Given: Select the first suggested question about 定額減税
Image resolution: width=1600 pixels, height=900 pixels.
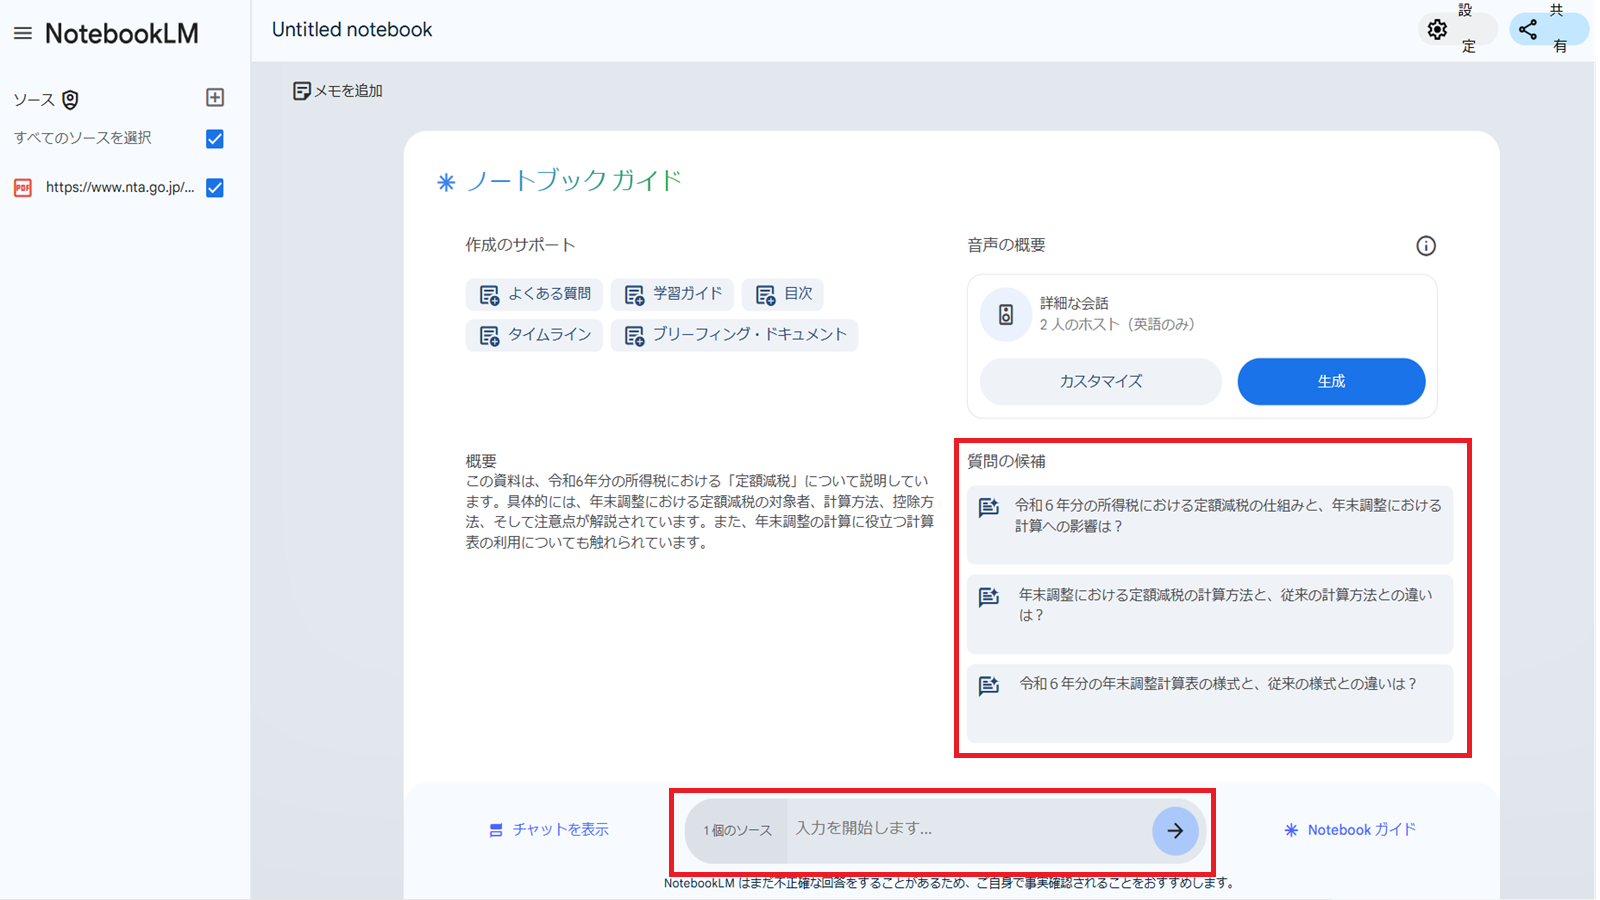Looking at the screenshot, I should (x=1209, y=524).
